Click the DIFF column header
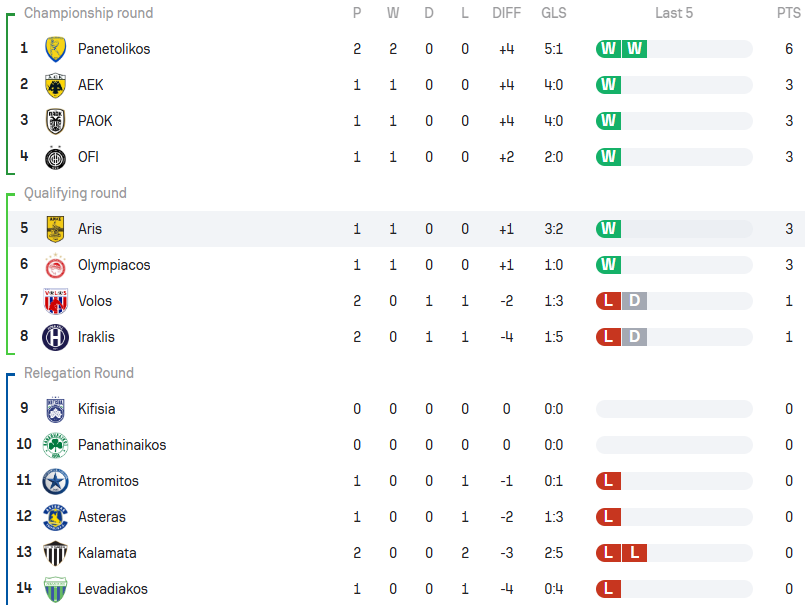Screen dimensions: 805x605 tap(506, 13)
